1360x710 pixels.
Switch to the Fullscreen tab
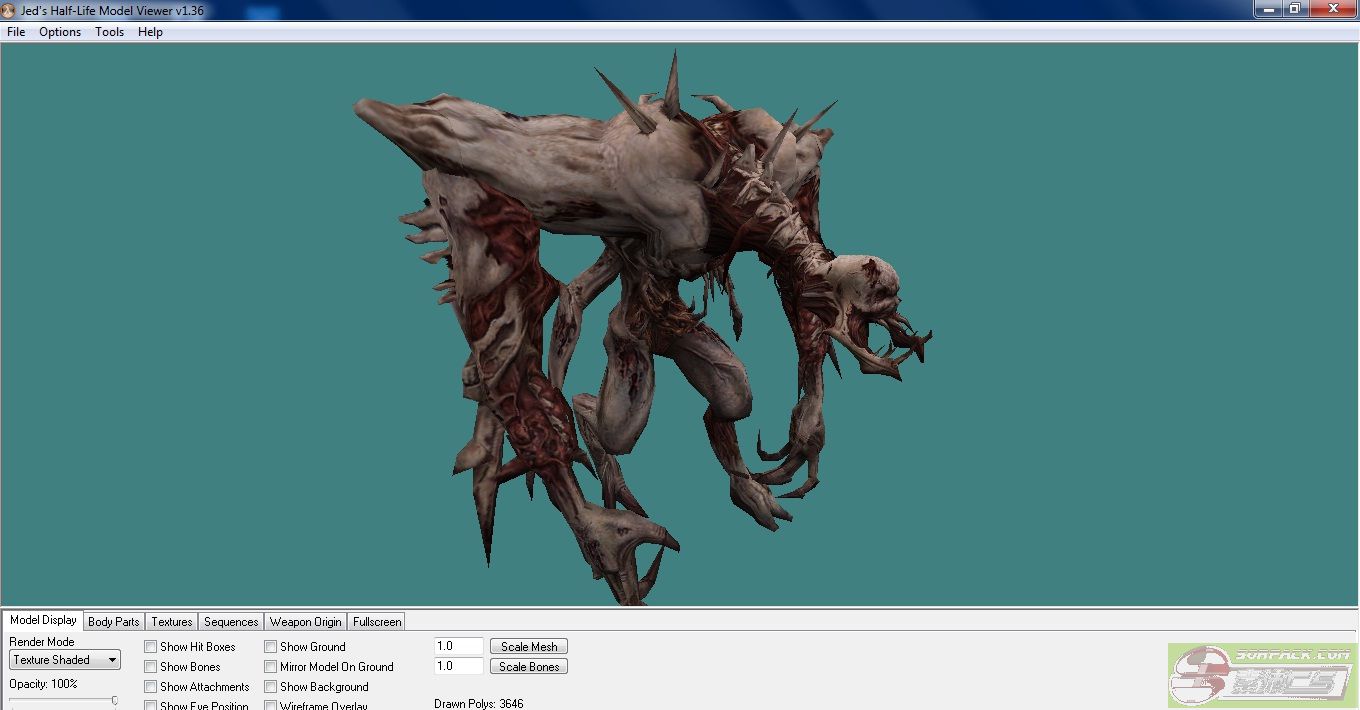[377, 622]
